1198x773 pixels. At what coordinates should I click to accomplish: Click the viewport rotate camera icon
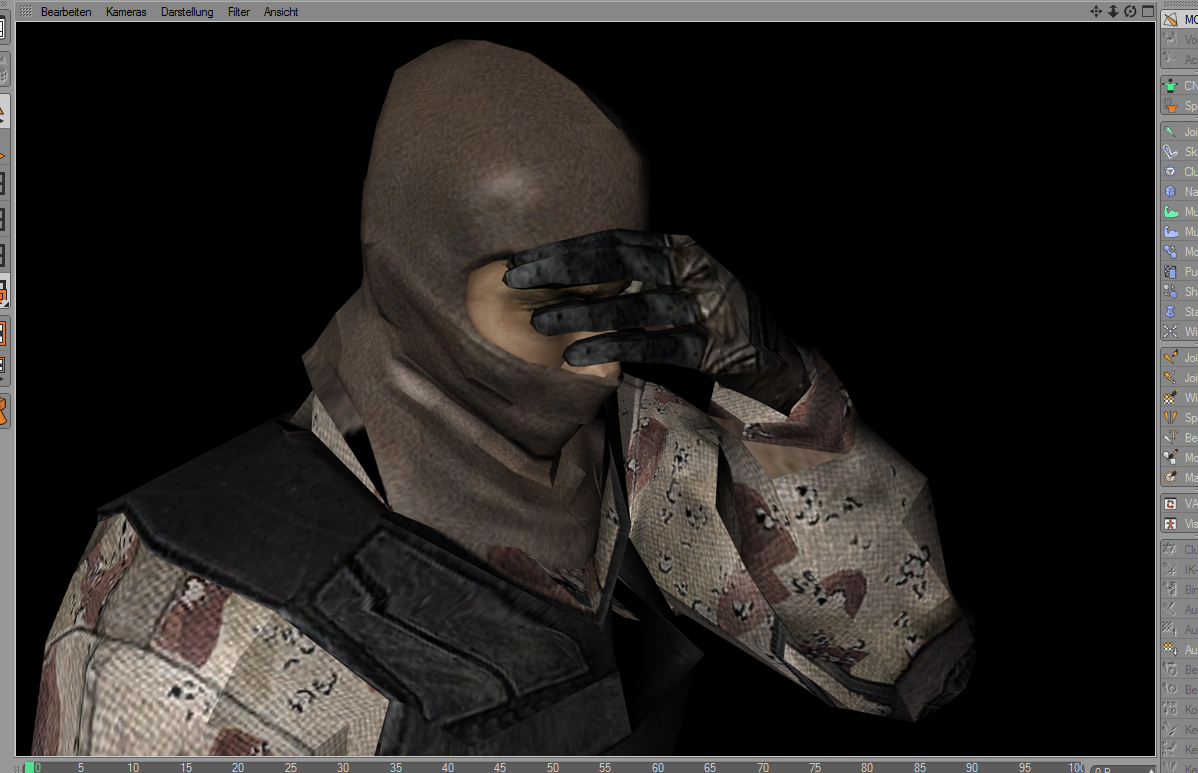pos(1129,12)
